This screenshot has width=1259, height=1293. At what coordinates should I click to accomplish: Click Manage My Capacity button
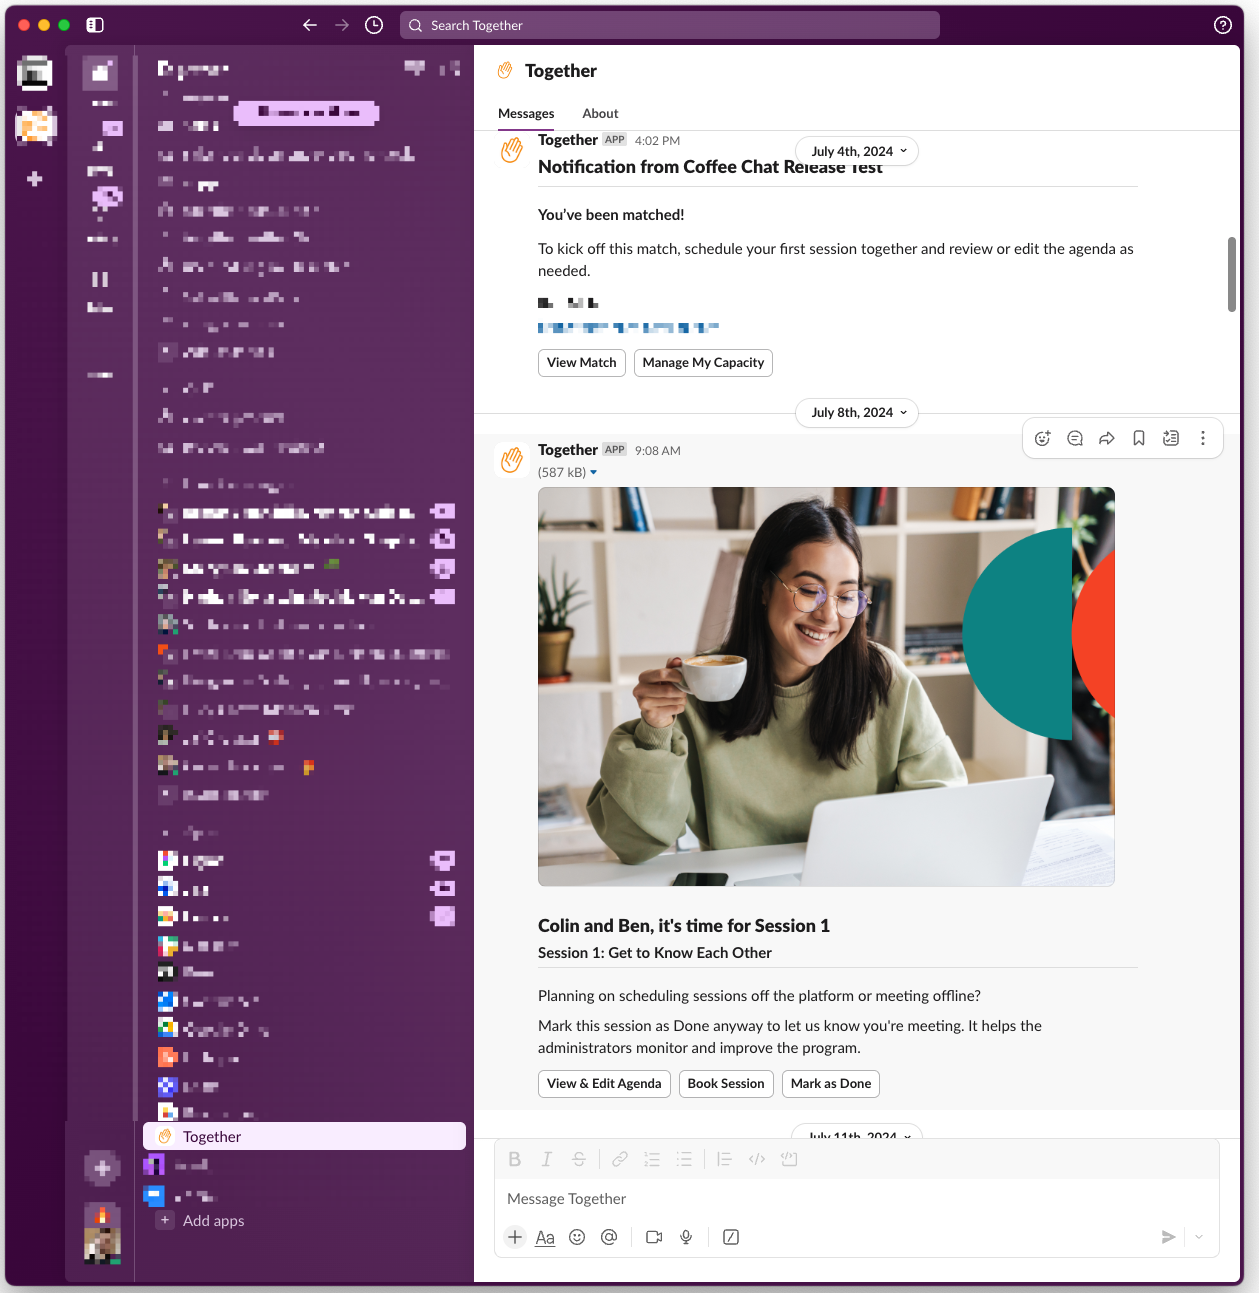[x=703, y=362]
